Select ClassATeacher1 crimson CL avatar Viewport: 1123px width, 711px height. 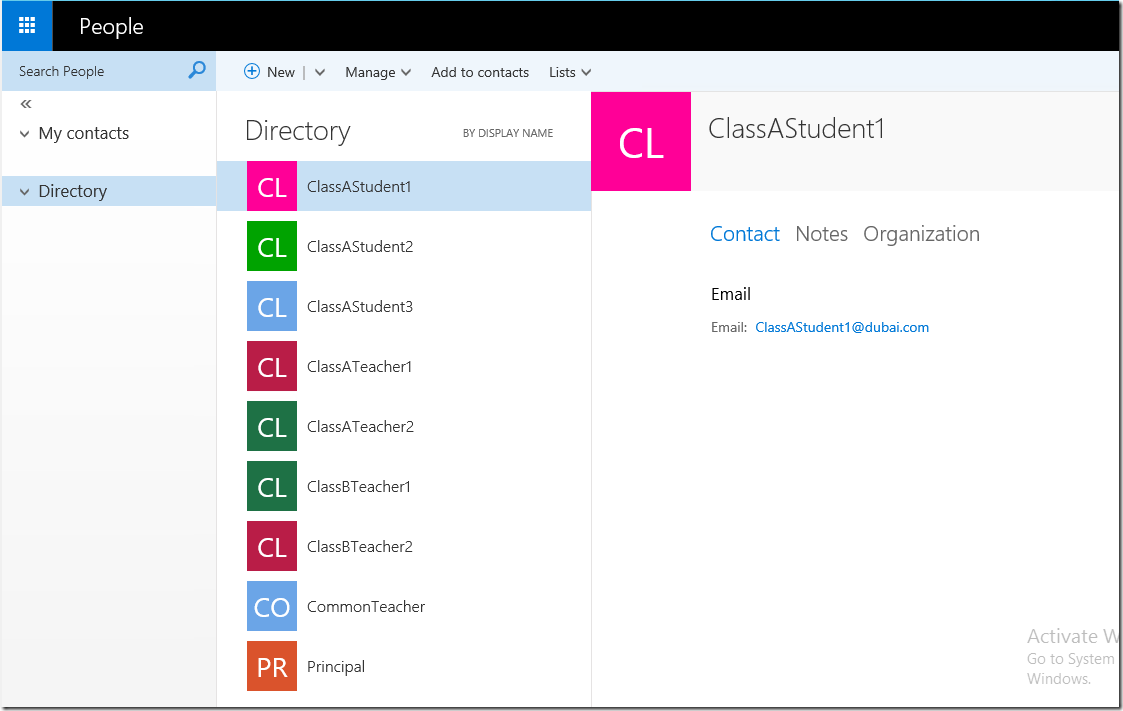(272, 366)
